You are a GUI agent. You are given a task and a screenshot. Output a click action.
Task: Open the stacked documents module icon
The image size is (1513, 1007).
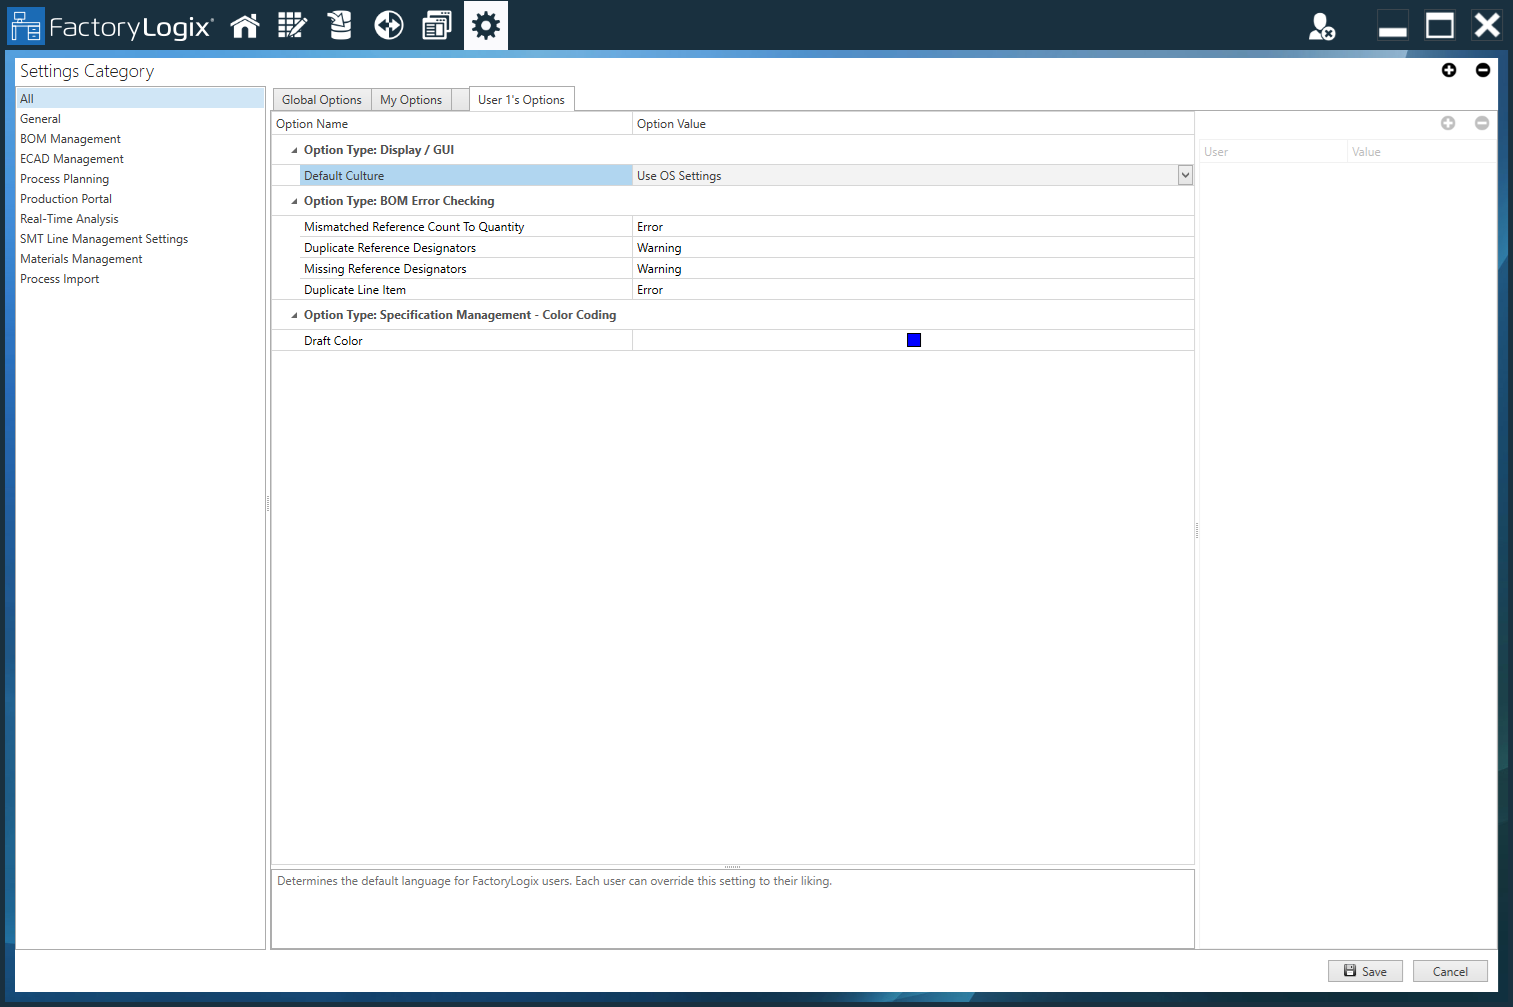(x=437, y=25)
